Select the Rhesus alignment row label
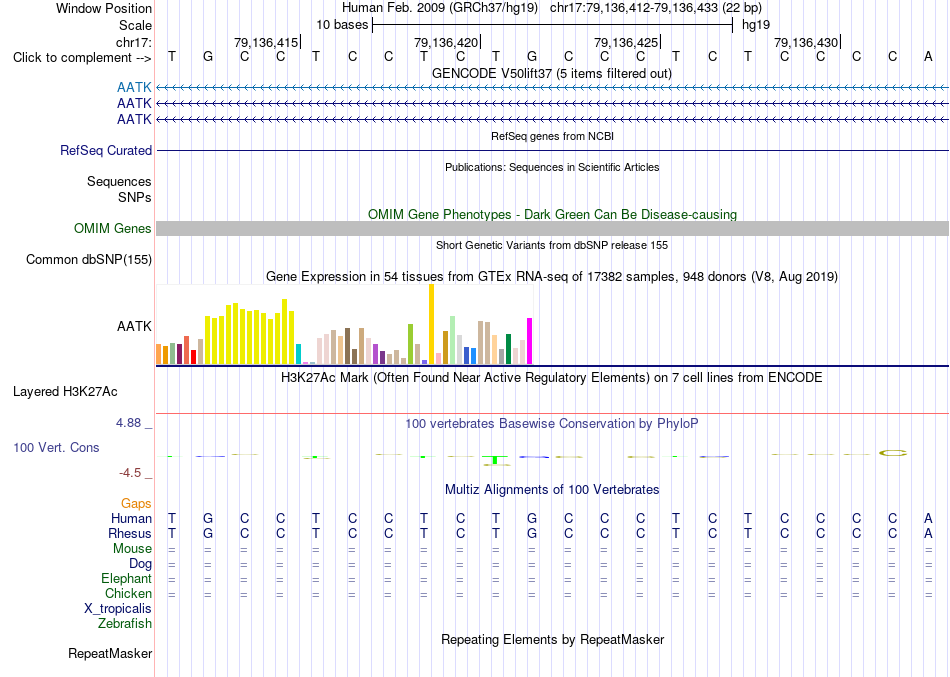 point(130,533)
